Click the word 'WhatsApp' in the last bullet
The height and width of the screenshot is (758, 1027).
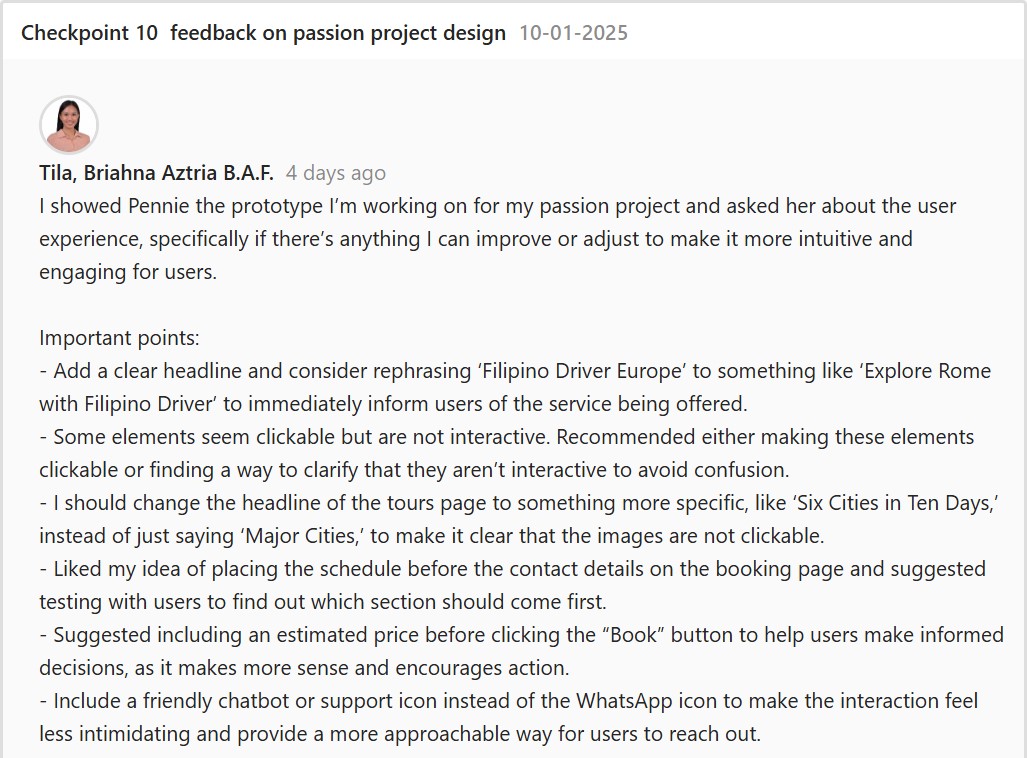(618, 701)
